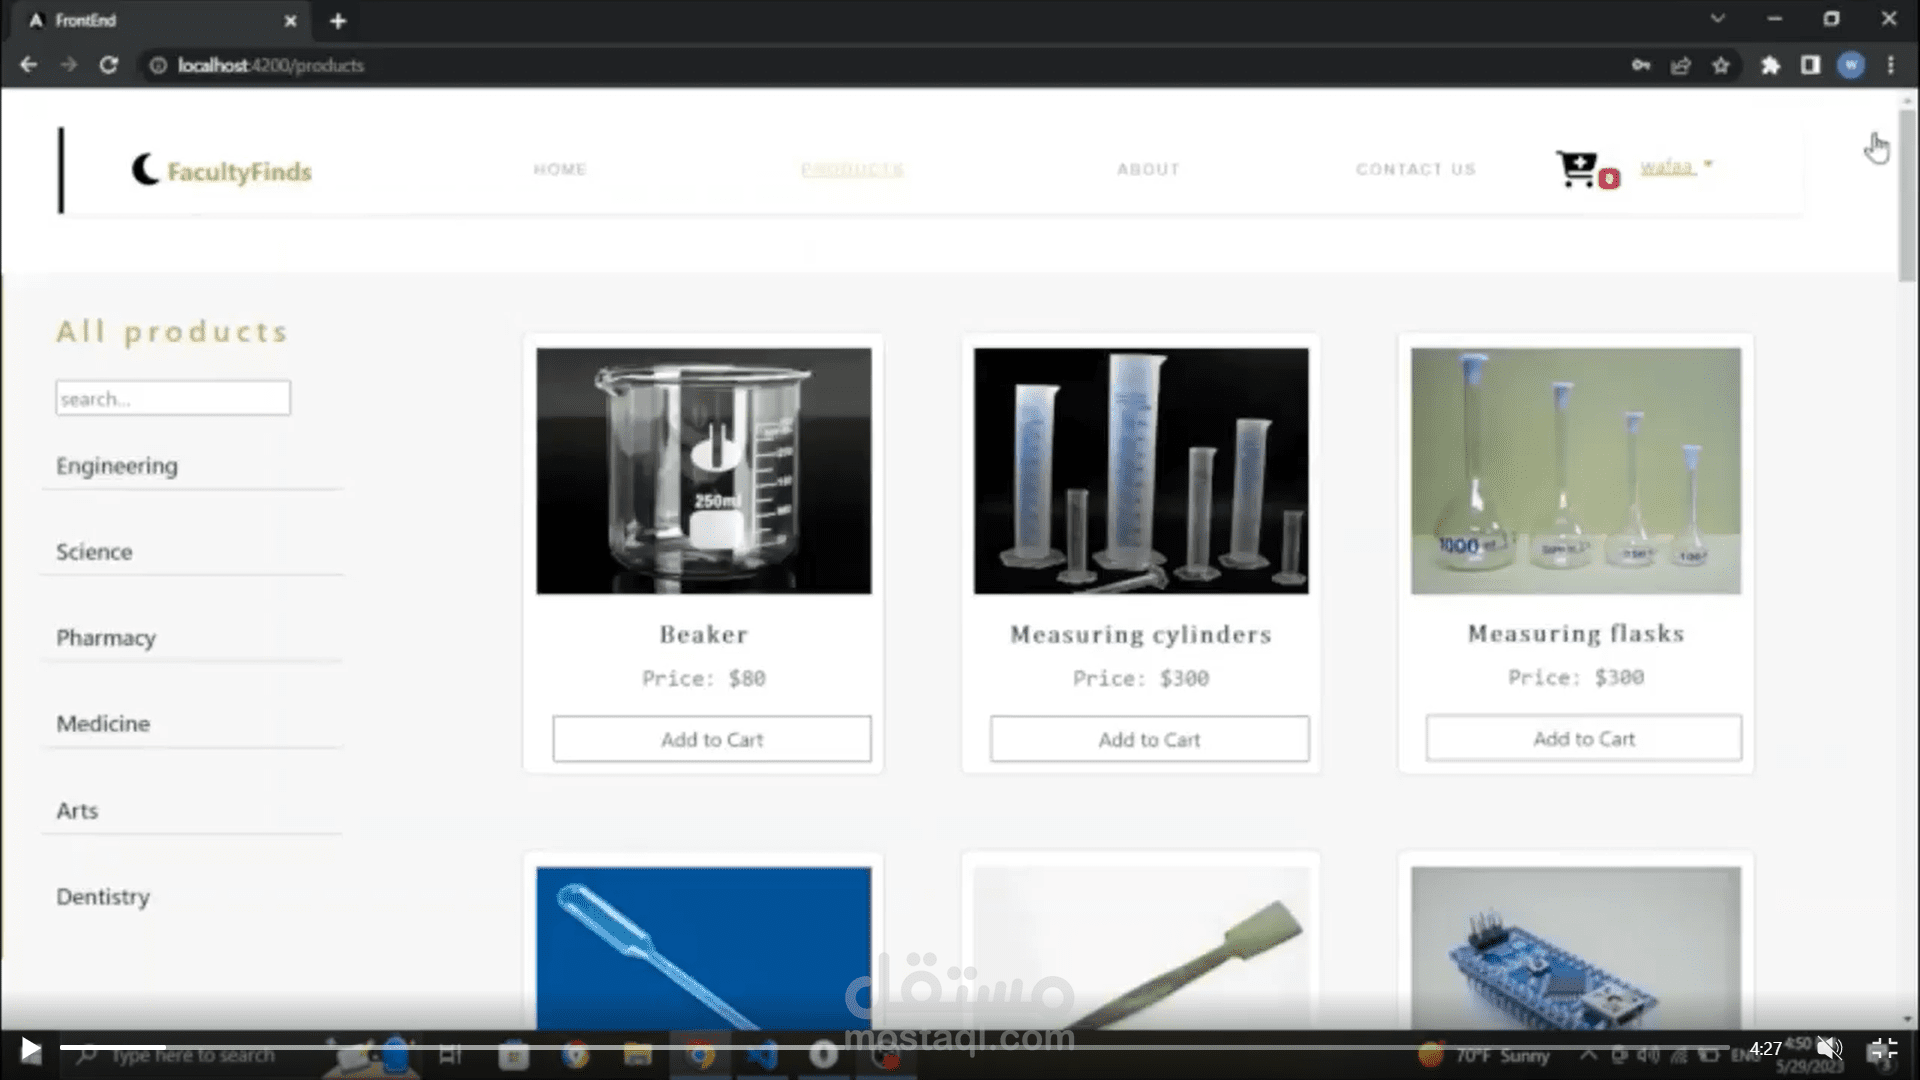The height and width of the screenshot is (1080, 1920).
Task: Toggle browser side panel icon
Action: (1810, 65)
